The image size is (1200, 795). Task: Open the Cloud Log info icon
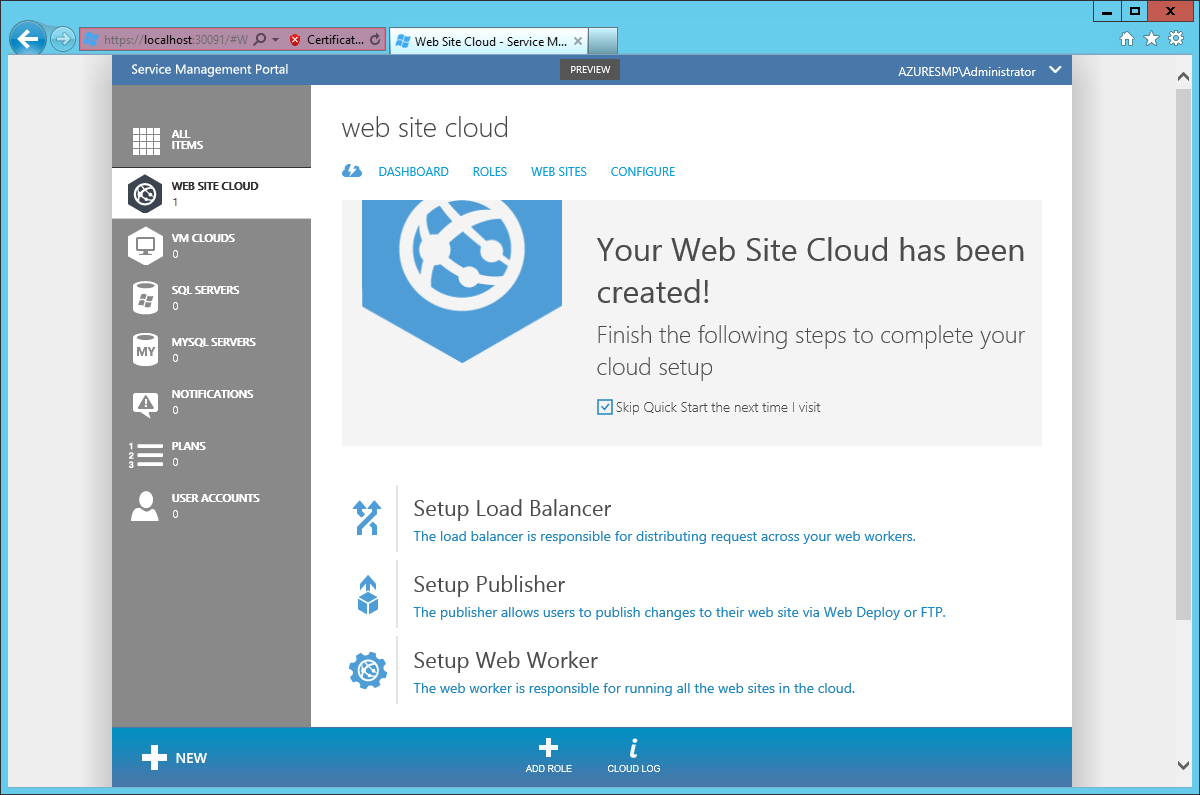(x=633, y=748)
